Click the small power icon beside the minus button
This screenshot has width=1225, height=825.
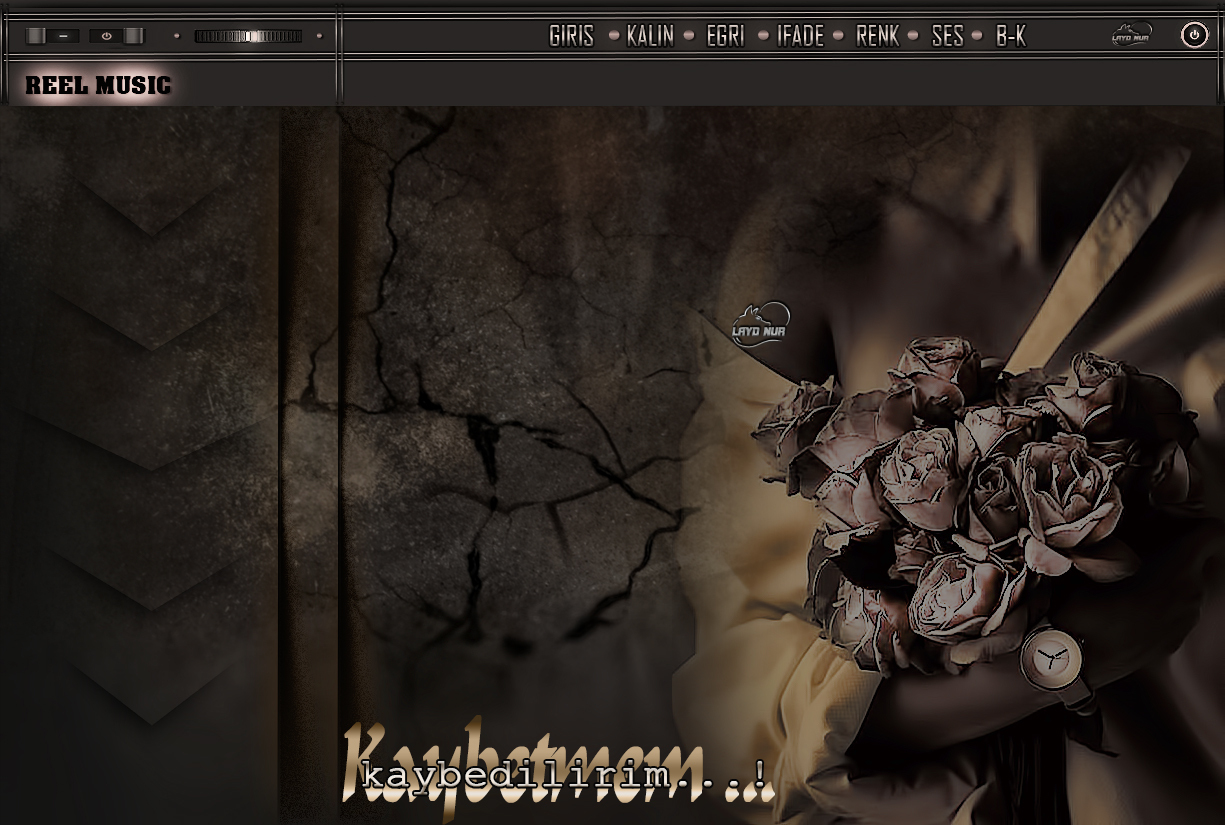tap(107, 36)
